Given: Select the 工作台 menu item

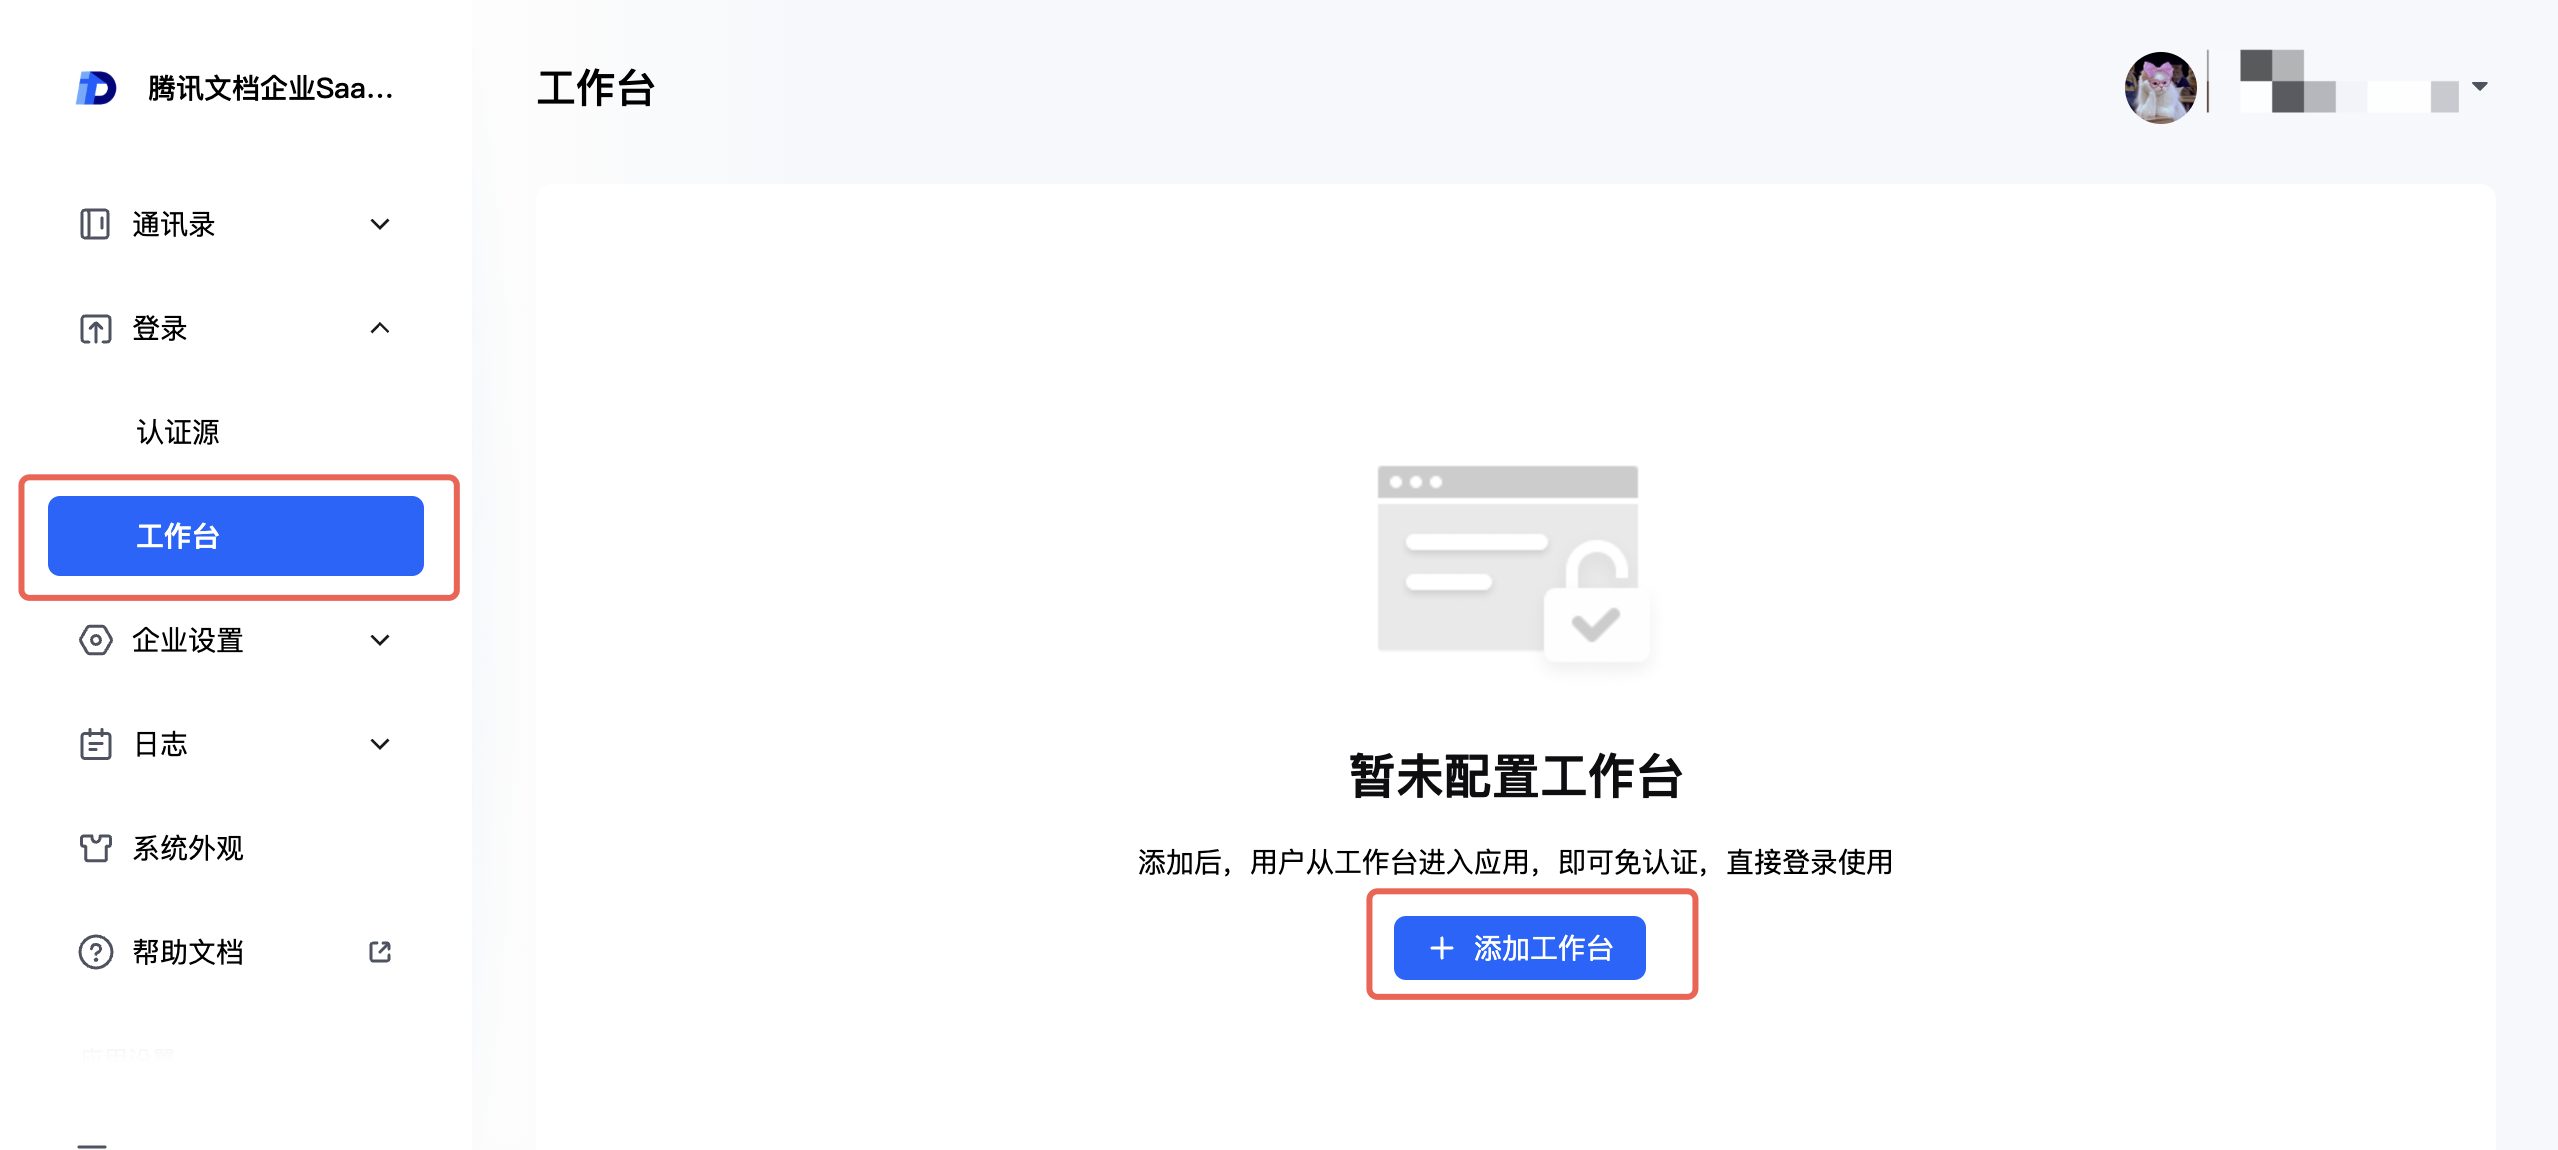Looking at the screenshot, I should coord(236,536).
